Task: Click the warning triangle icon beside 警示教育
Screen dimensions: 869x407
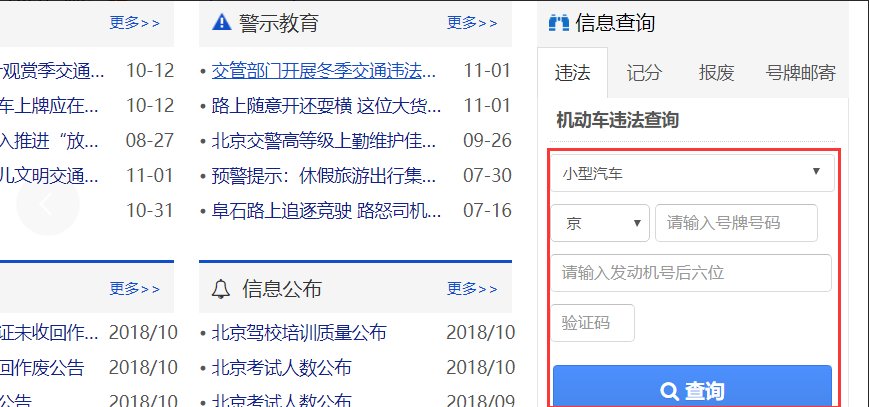Action: [222, 22]
